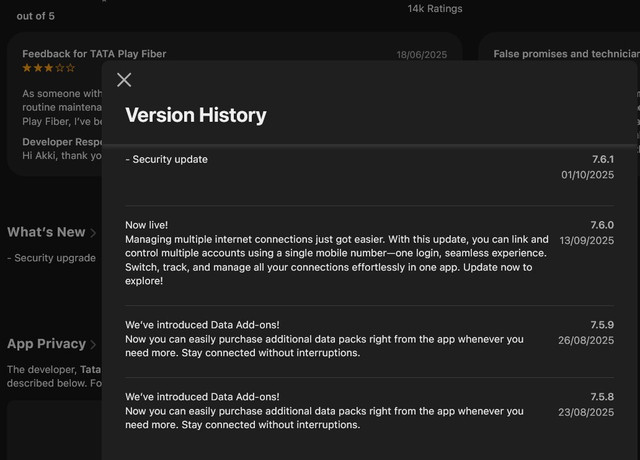Close the Version History panel

pos(124,80)
